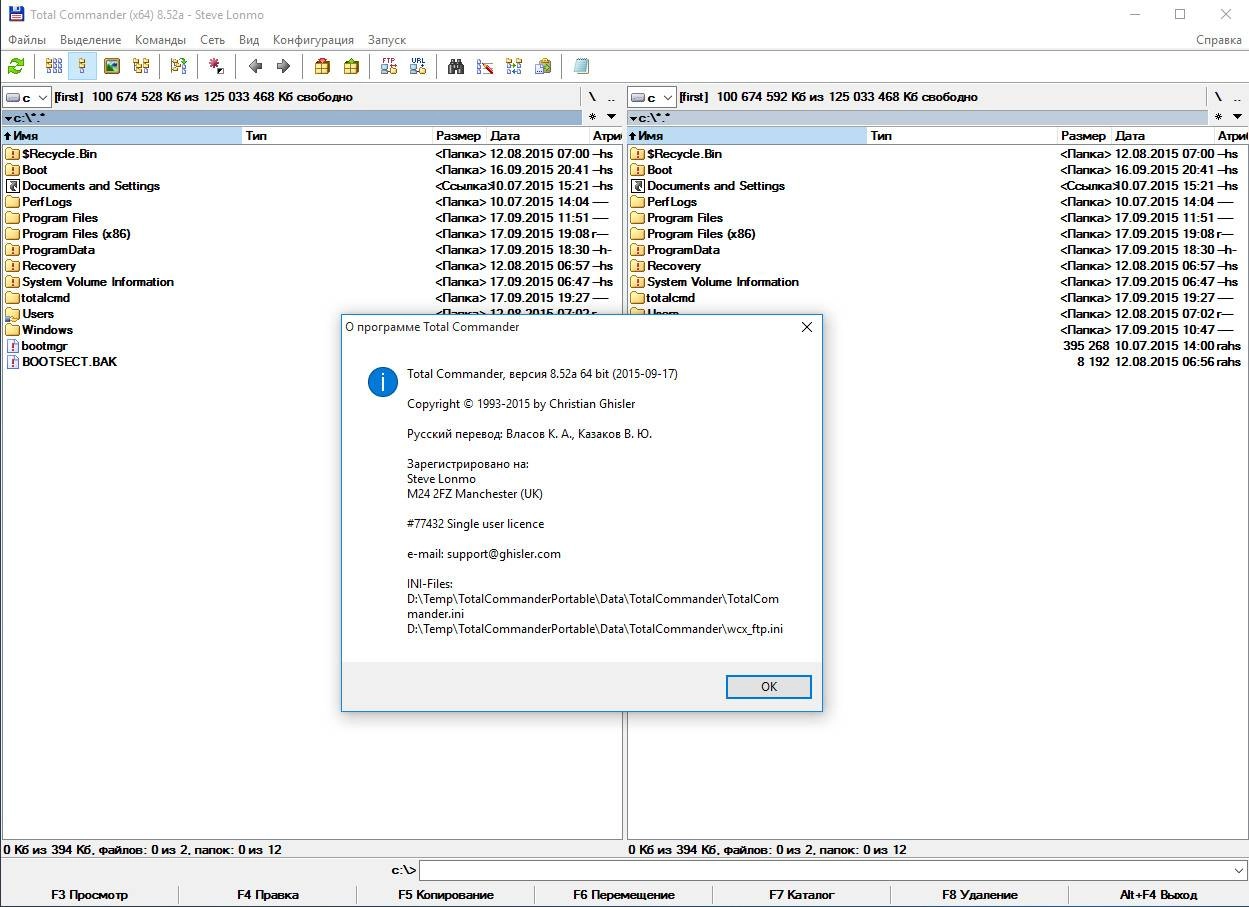Select the highlighted full details view icon

[x=83, y=66]
